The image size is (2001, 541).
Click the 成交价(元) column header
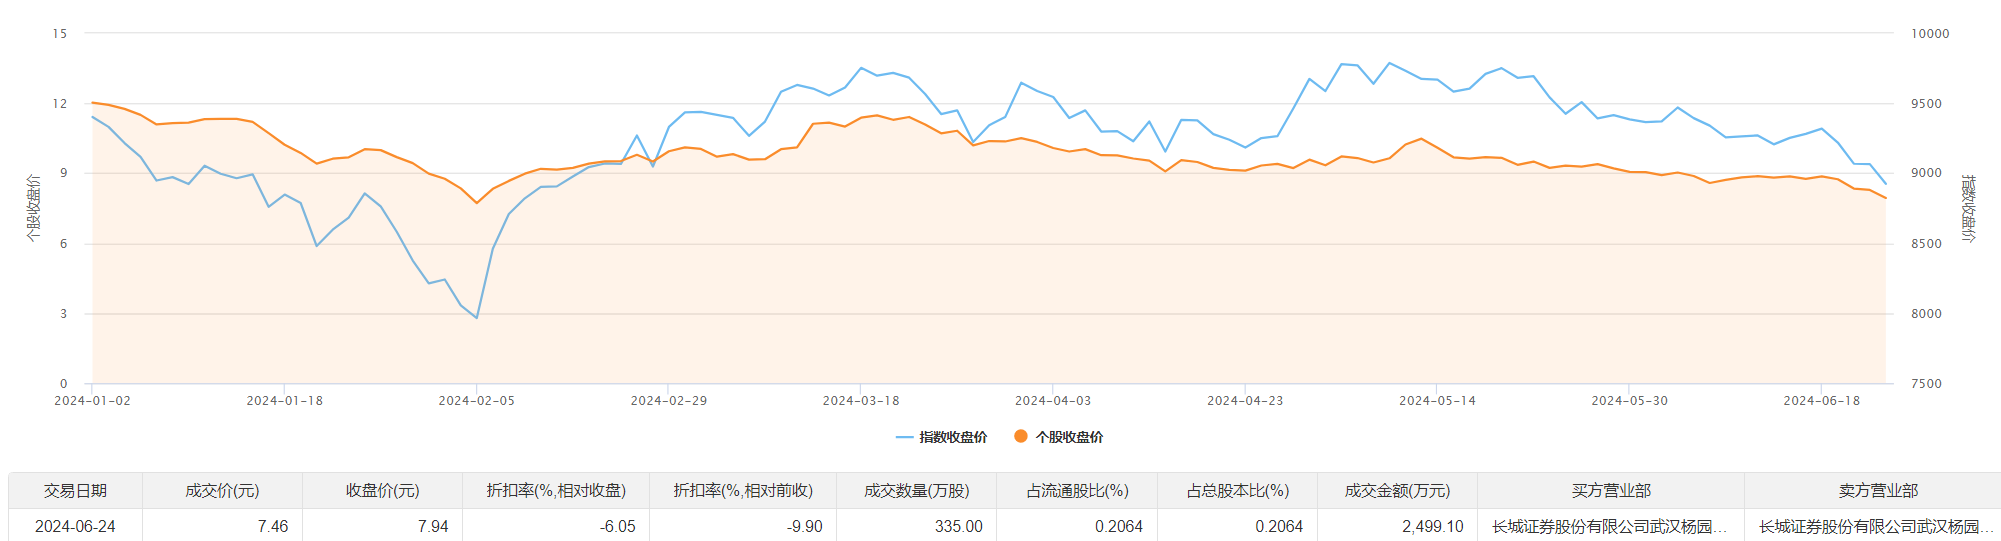222,490
